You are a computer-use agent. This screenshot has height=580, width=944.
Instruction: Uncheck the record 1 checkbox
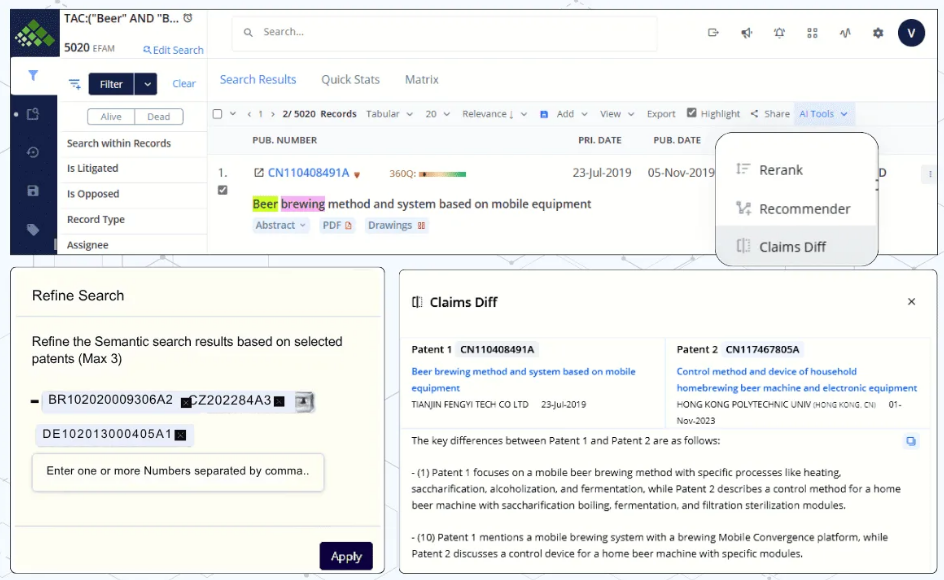coord(222,190)
